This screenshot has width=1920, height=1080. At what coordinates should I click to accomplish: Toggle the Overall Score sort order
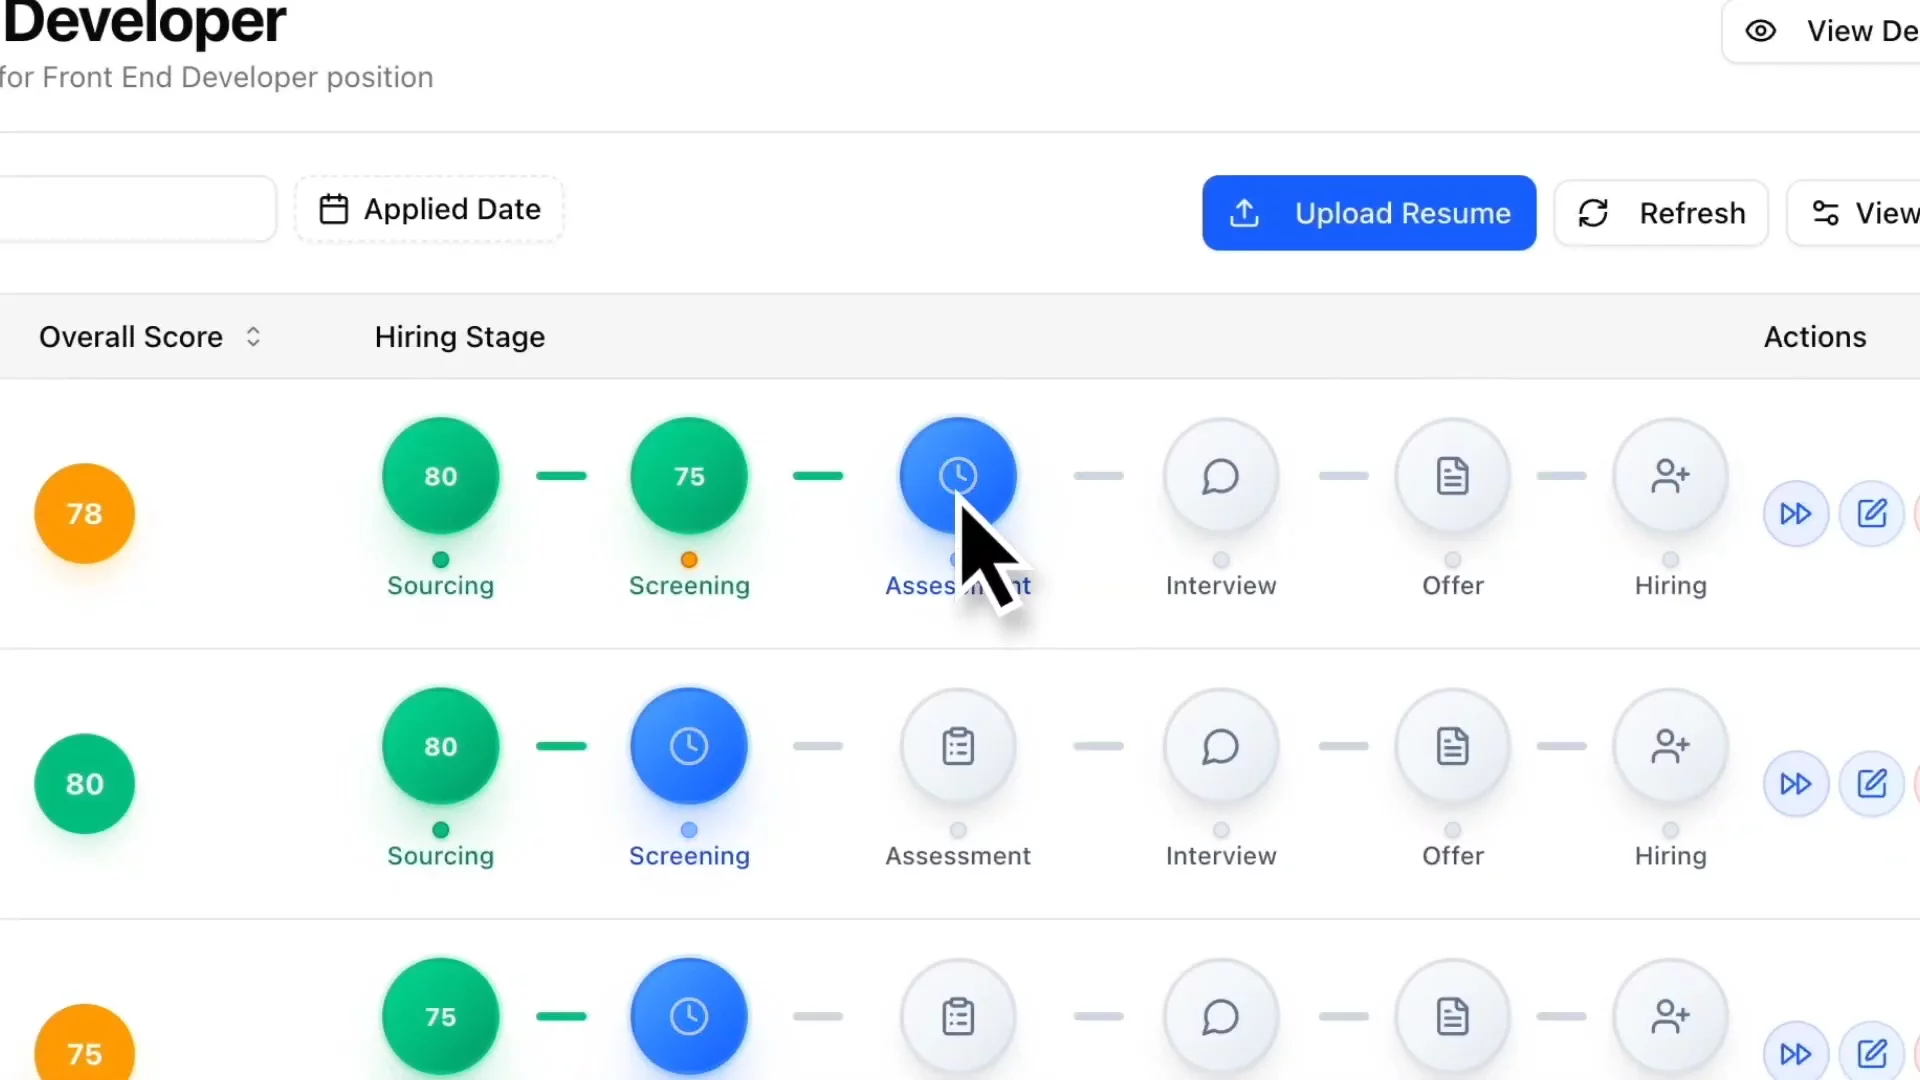(x=253, y=337)
